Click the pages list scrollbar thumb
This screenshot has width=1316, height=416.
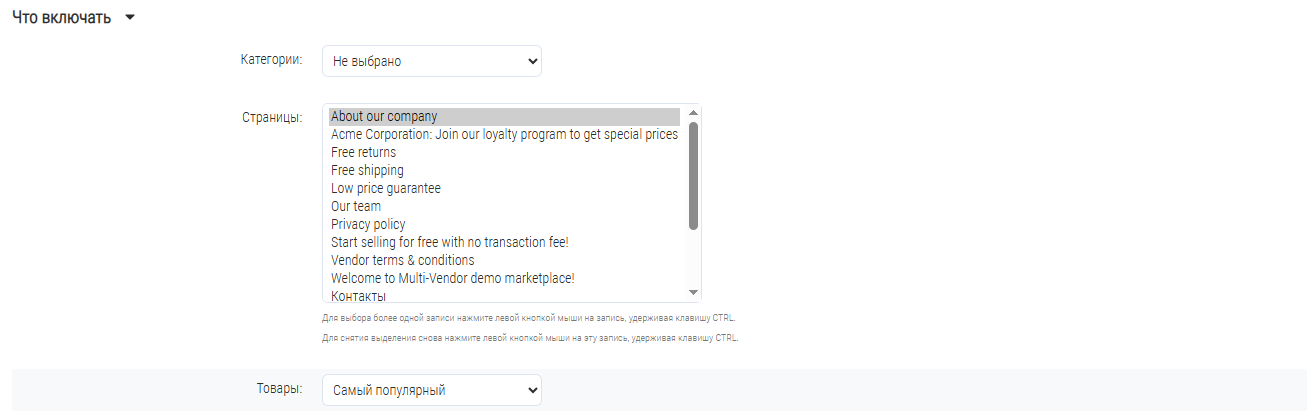click(x=693, y=176)
